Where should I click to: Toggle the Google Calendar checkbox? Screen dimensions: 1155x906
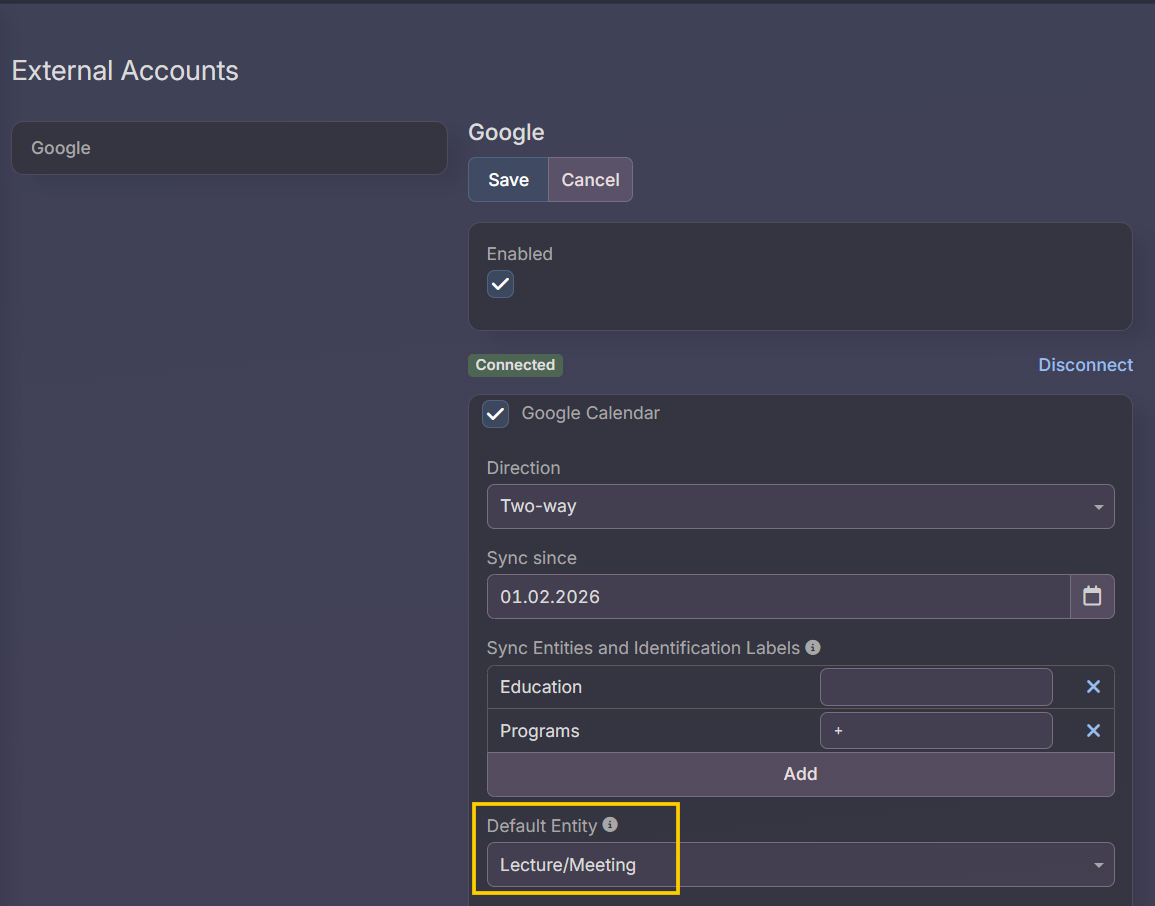tap(496, 413)
